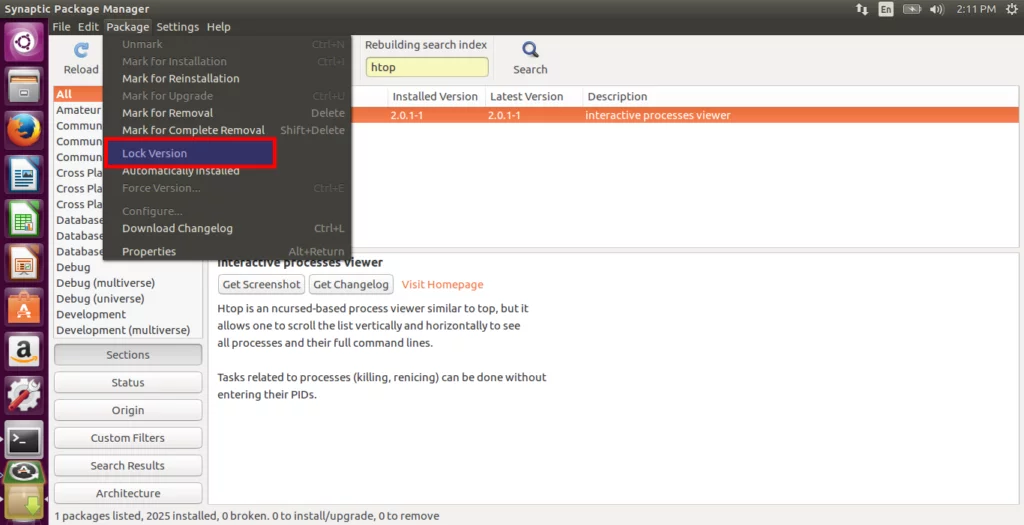Screen dimensions: 1024x525
Task: Open System Settings gear icon
Action: coord(24,395)
